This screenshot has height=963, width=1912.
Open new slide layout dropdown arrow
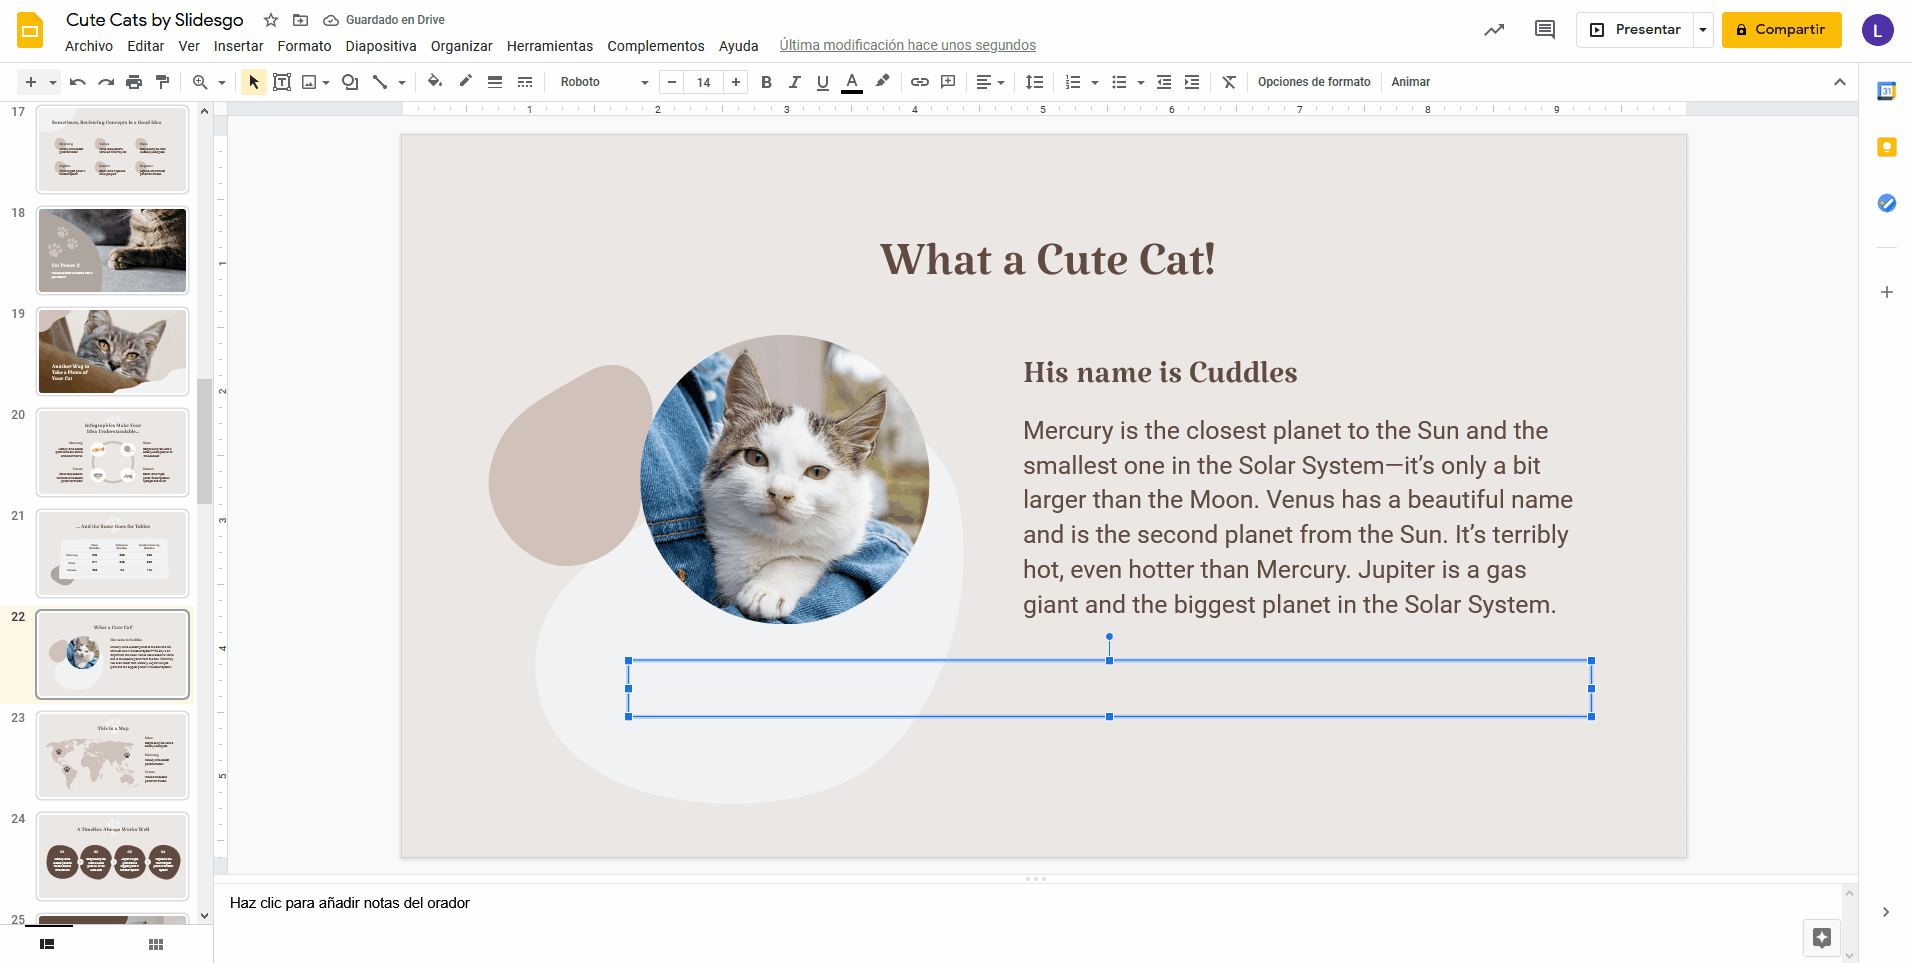click(52, 82)
